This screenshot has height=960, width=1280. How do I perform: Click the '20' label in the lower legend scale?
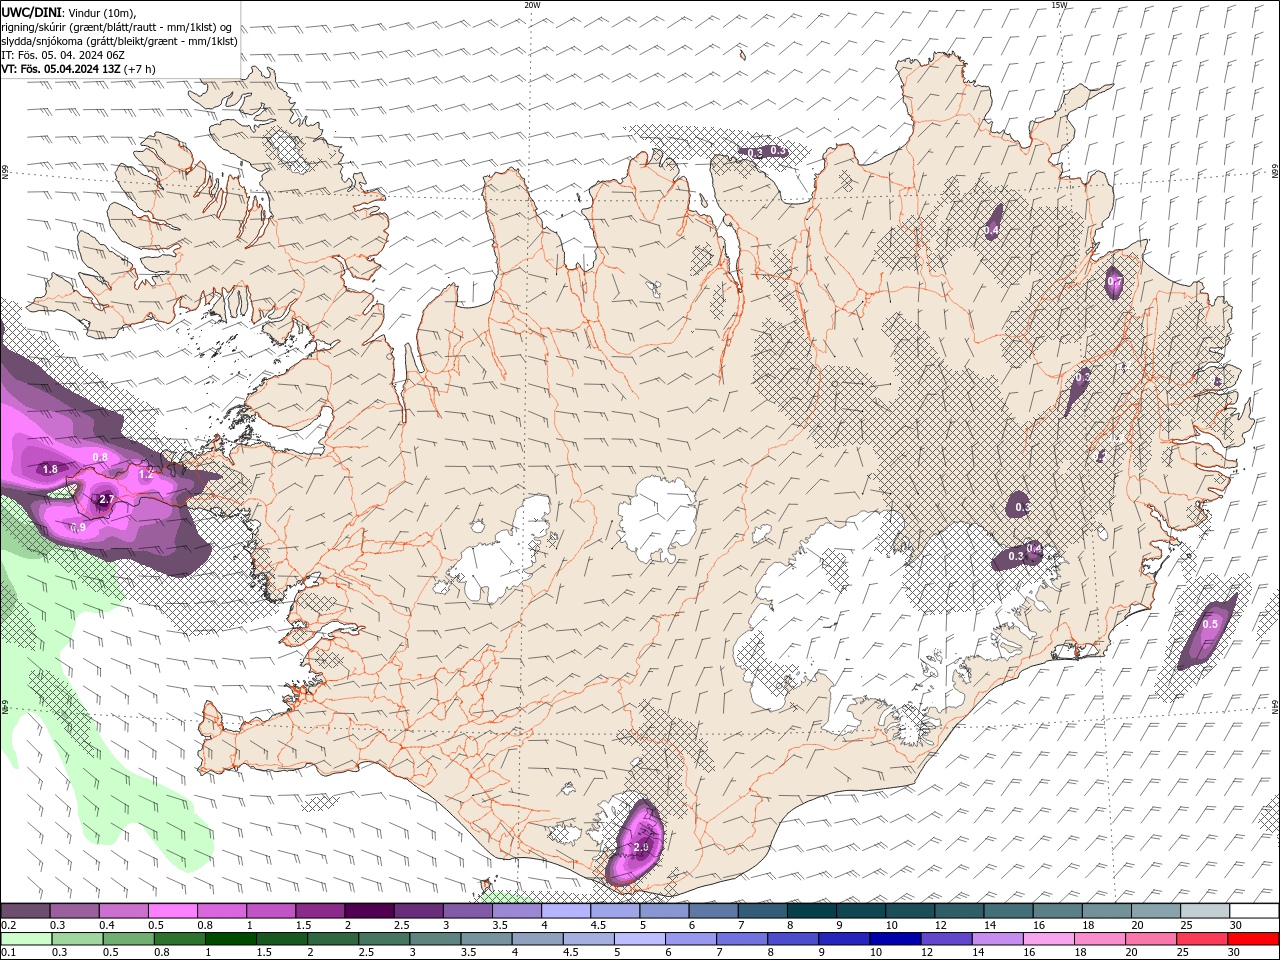tap(1132, 953)
